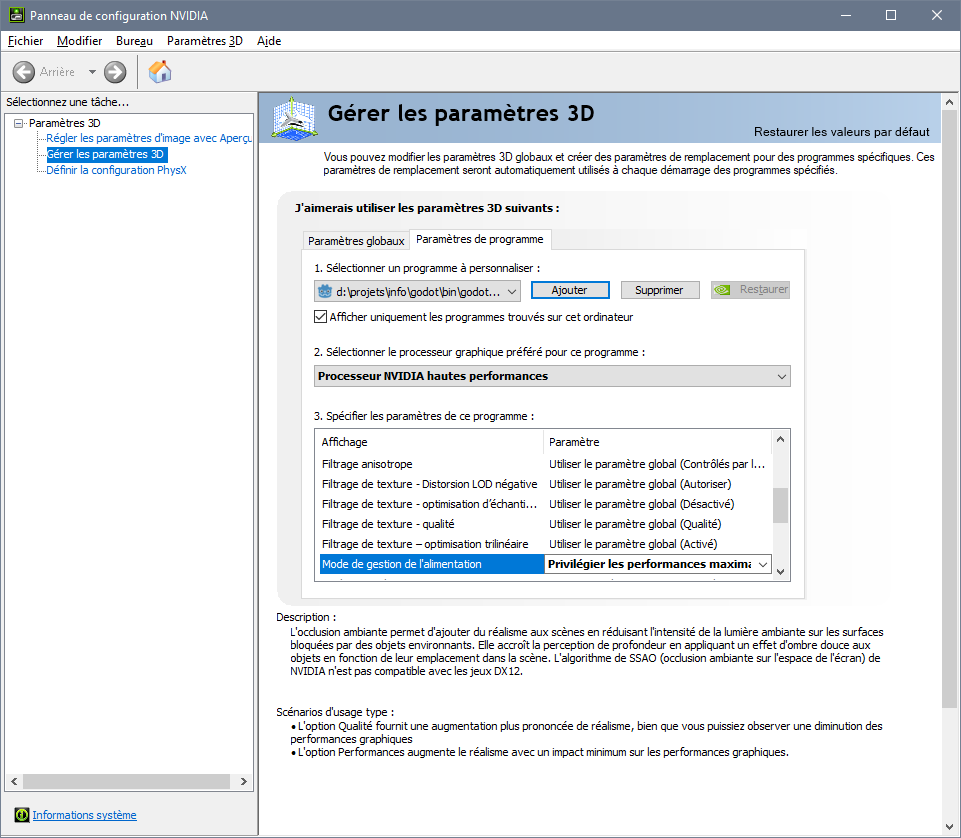Click Restaurer les valeurs par défaut

point(841,132)
